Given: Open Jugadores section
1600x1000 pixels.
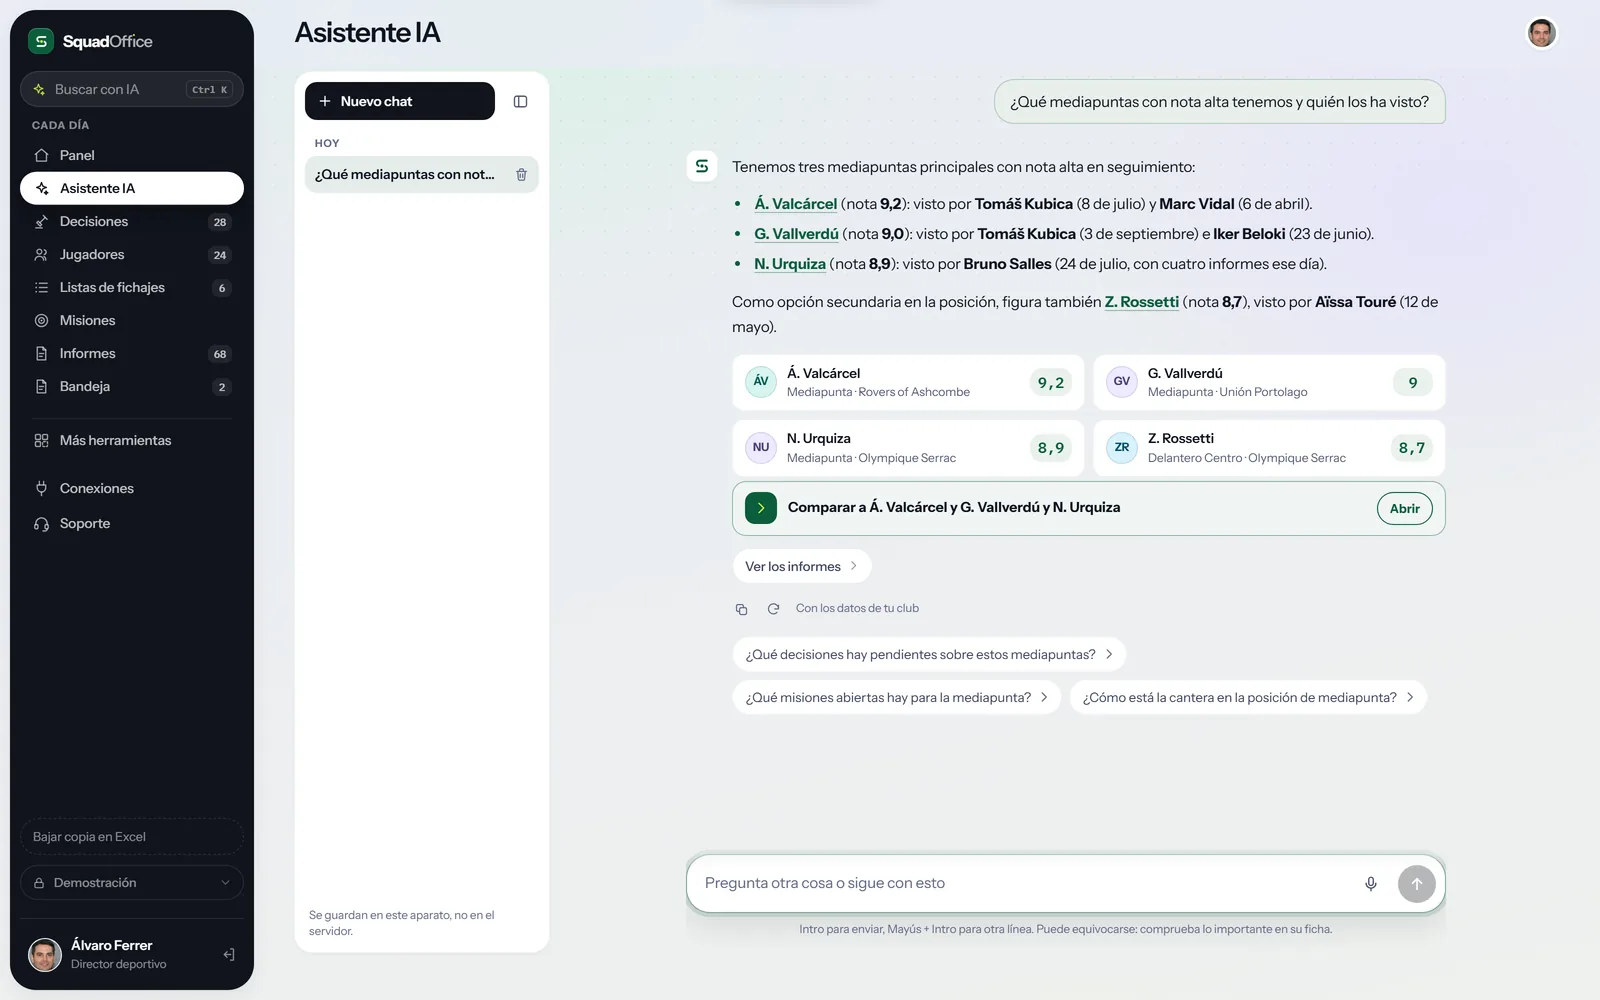Looking at the screenshot, I should [x=132, y=254].
